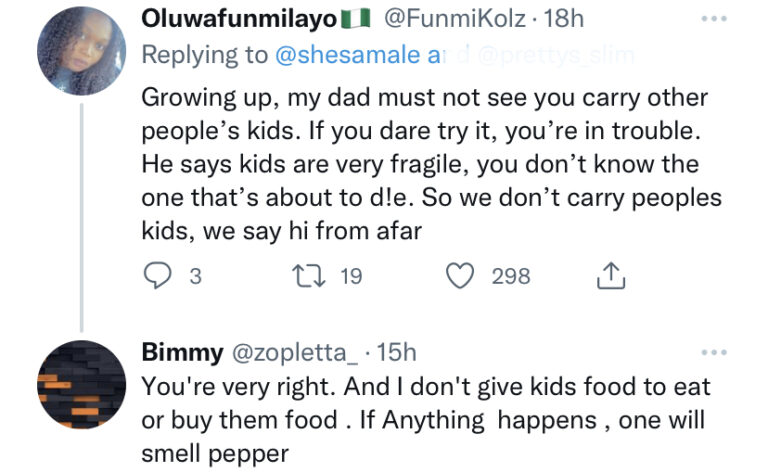
Task: Click the Bimmy display name
Action: point(183,352)
